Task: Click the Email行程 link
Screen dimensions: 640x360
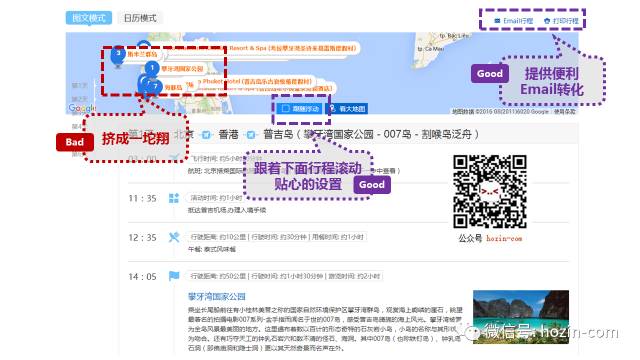Action: click(513, 21)
